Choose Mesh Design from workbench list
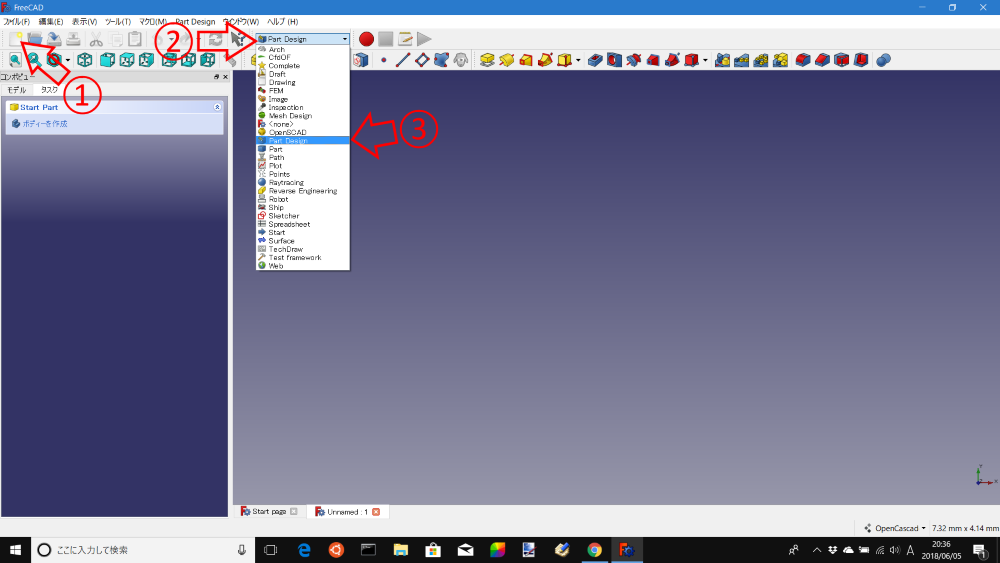Viewport: 1000px width, 563px height. [303, 115]
